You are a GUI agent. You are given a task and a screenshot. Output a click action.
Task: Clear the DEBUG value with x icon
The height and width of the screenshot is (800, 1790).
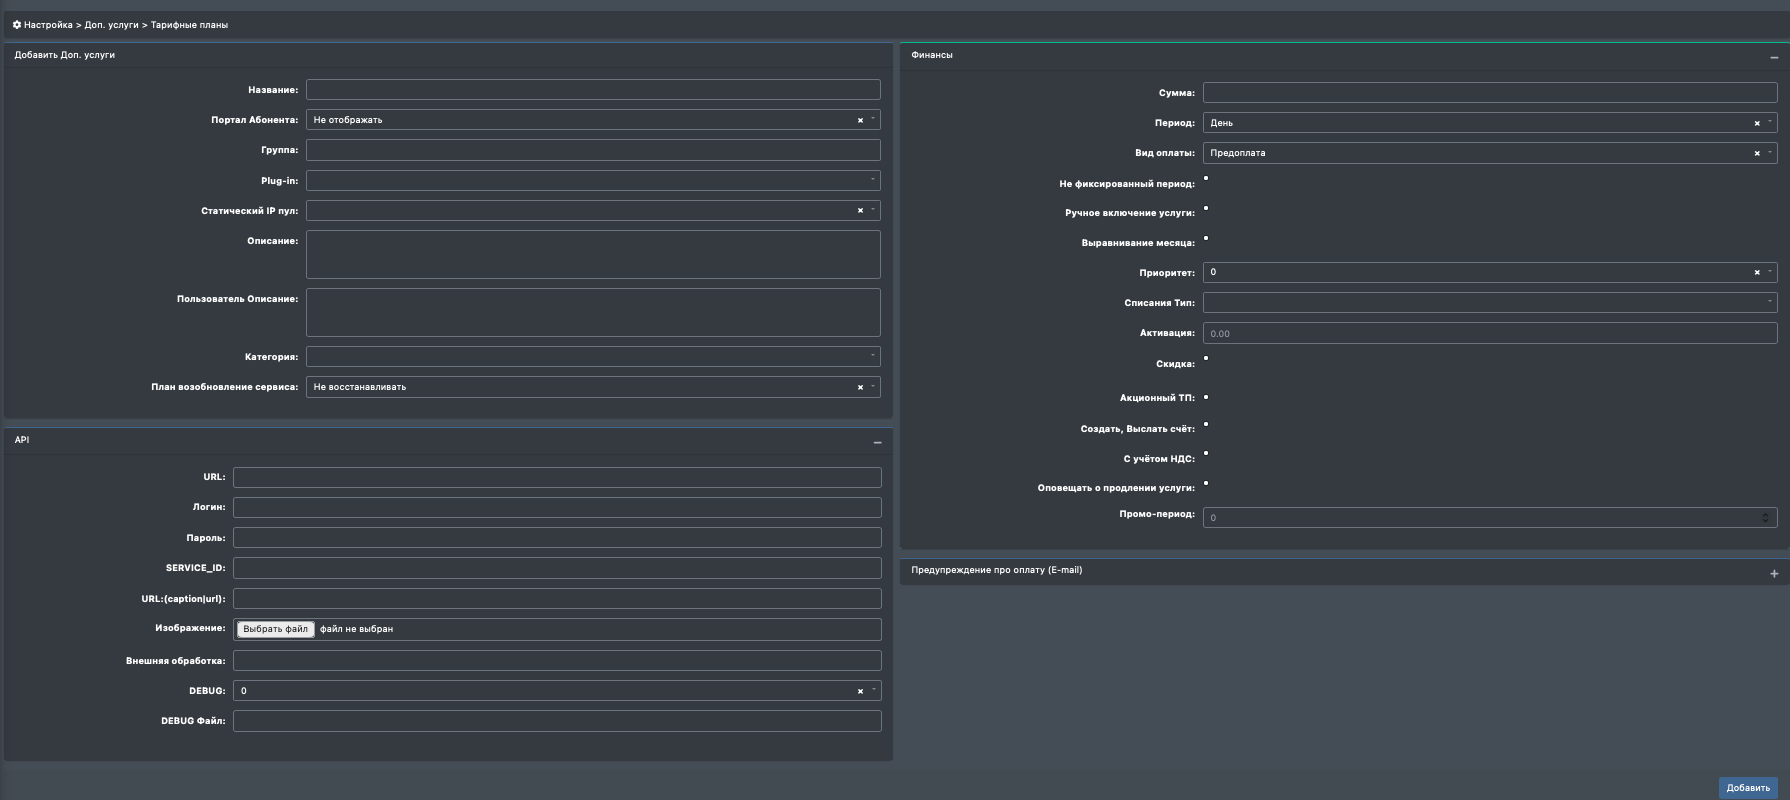[x=860, y=691]
